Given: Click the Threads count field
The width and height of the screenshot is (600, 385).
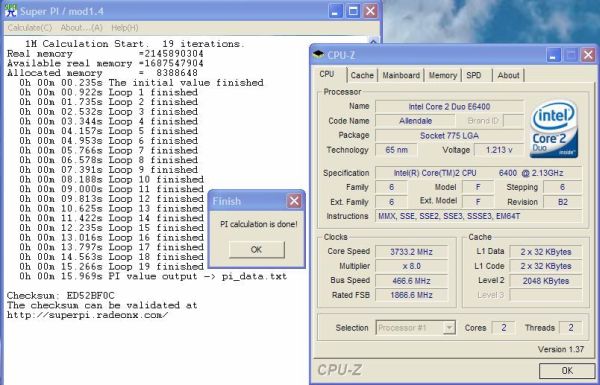Looking at the screenshot, I should coord(571,328).
